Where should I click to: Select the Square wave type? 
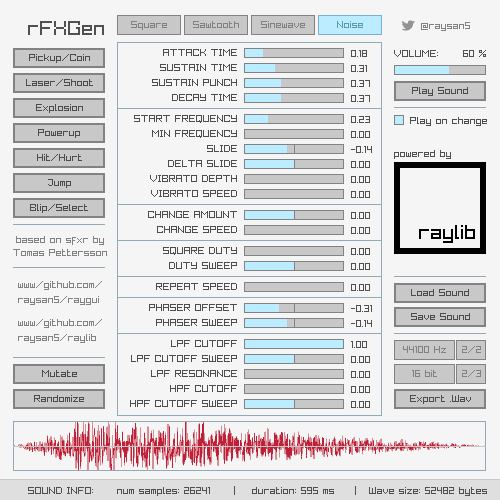point(149,25)
